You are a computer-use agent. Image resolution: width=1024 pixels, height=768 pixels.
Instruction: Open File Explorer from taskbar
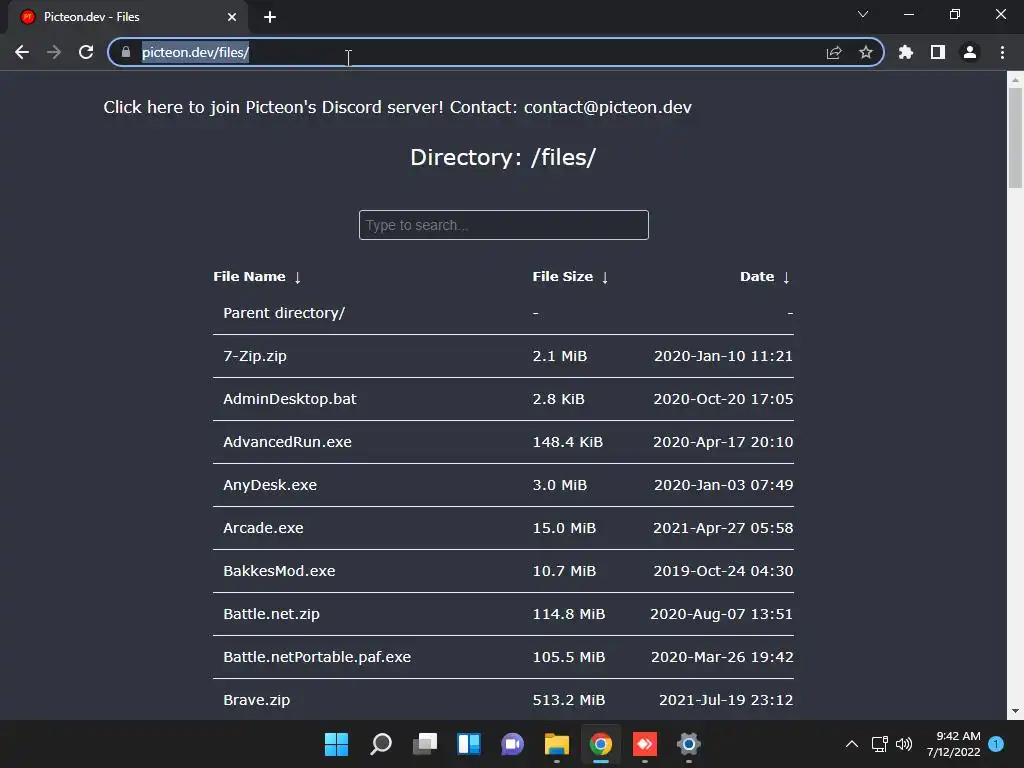pos(557,744)
